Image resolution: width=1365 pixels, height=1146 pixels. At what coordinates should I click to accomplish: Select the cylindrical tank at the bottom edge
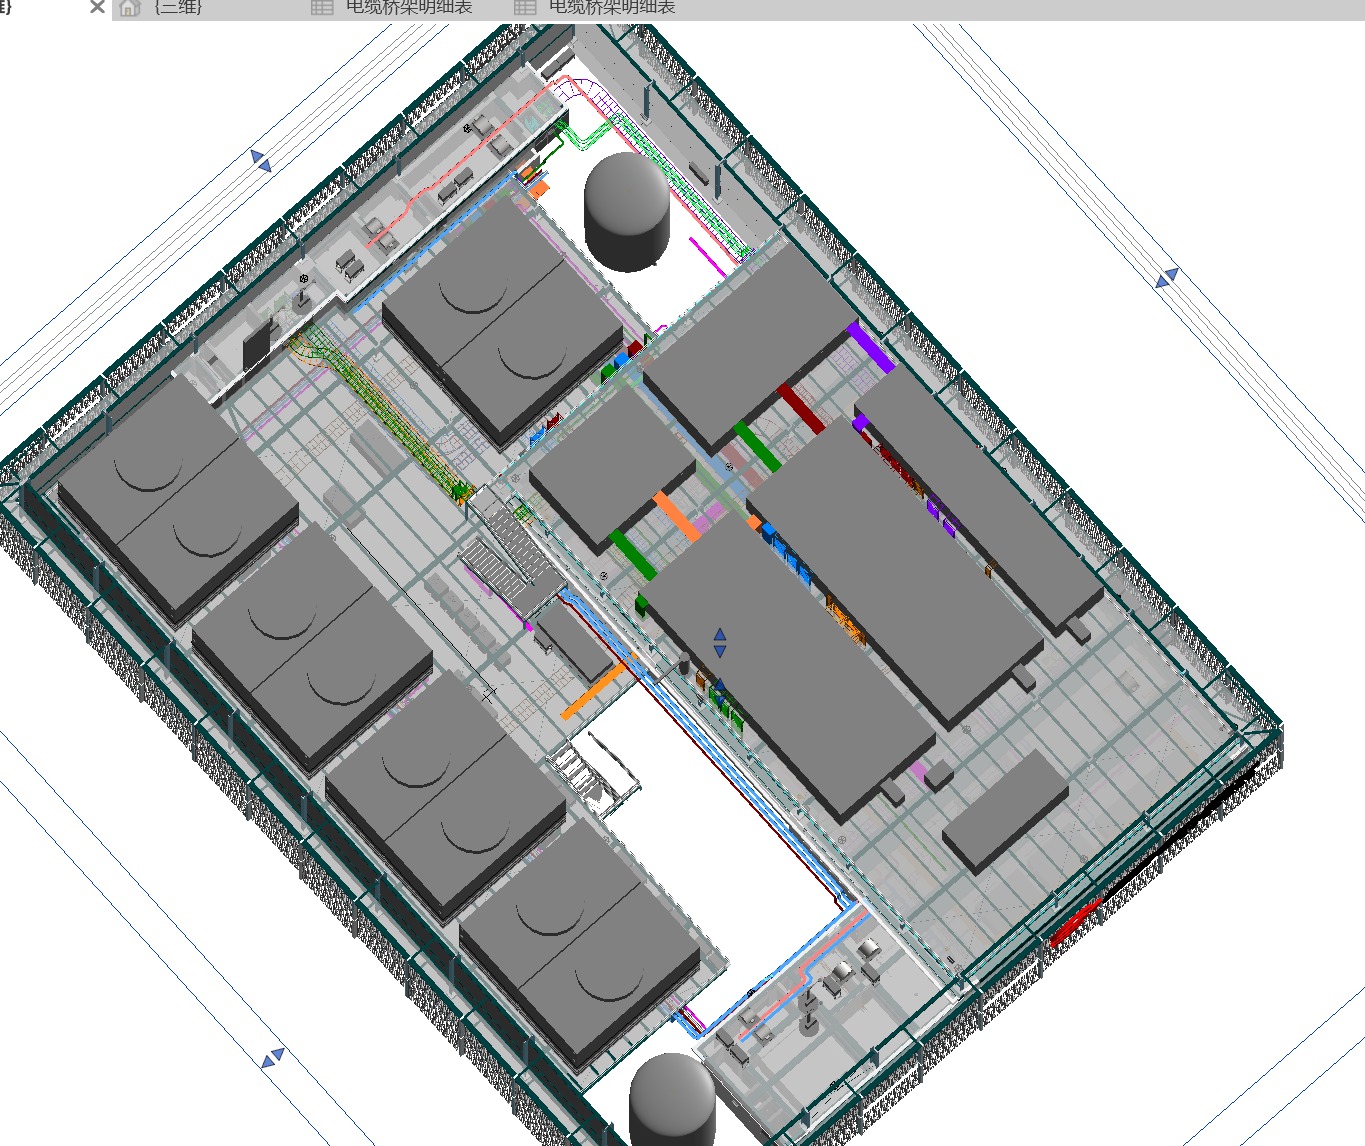pyautogui.click(x=672, y=1100)
